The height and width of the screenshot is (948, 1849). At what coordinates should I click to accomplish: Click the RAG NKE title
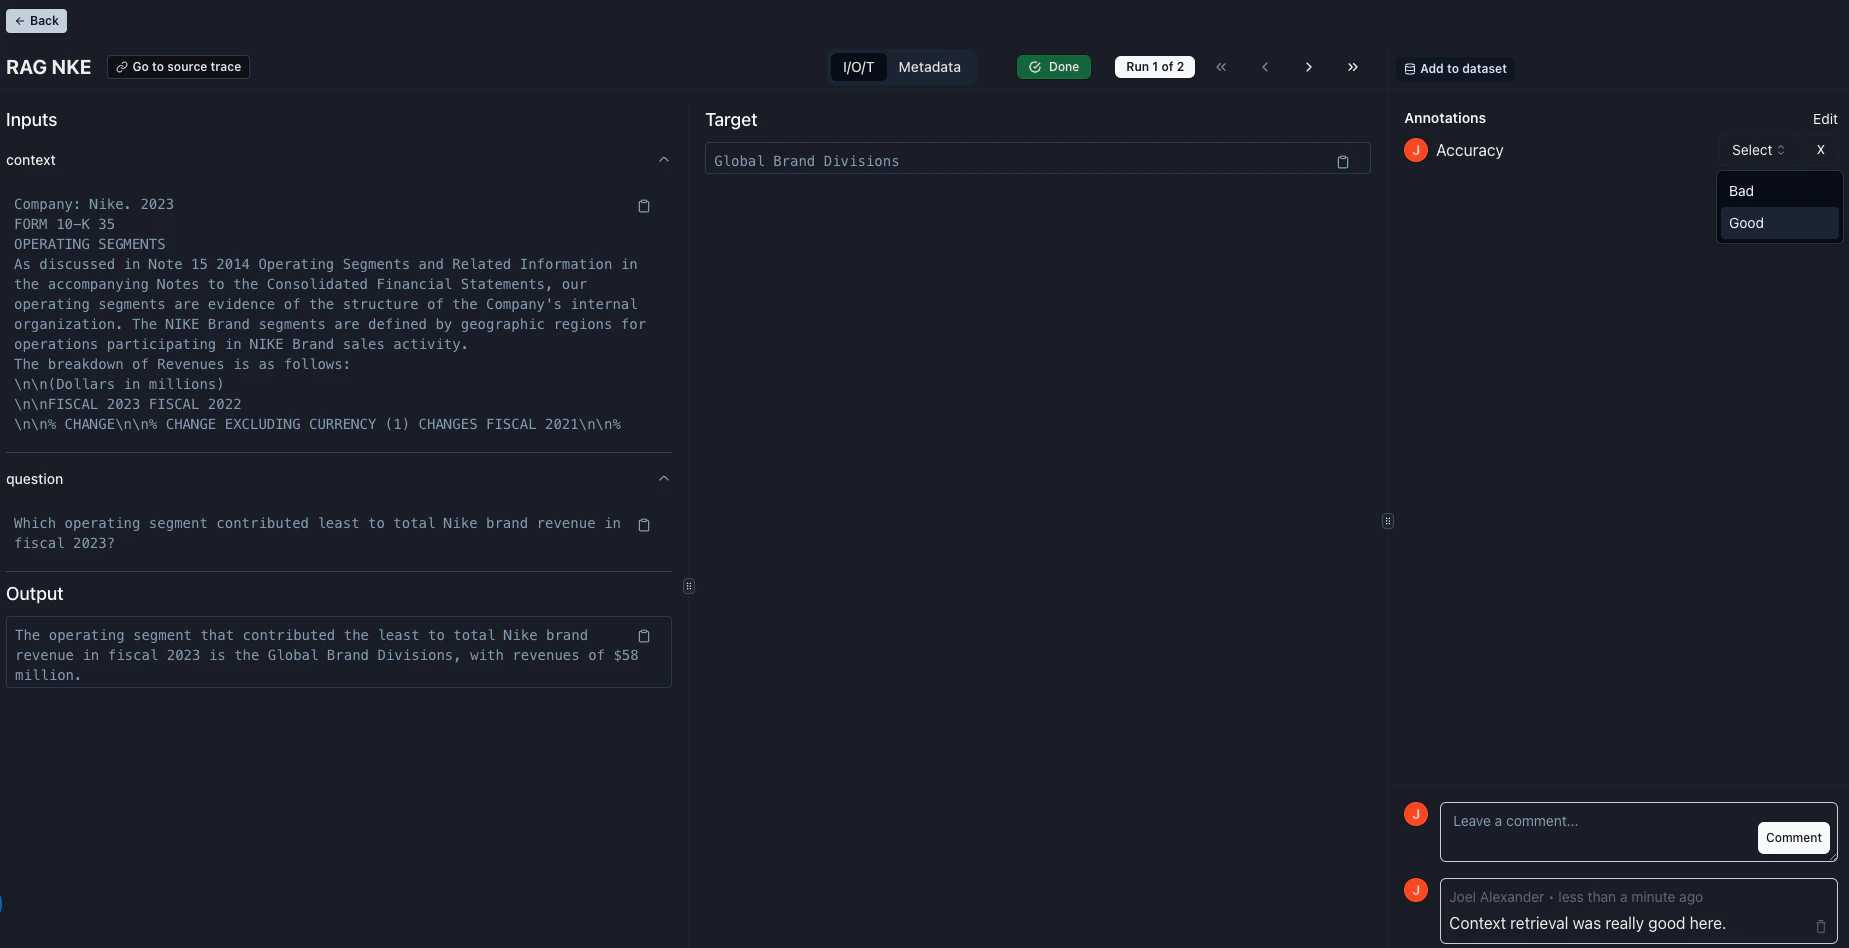49,67
